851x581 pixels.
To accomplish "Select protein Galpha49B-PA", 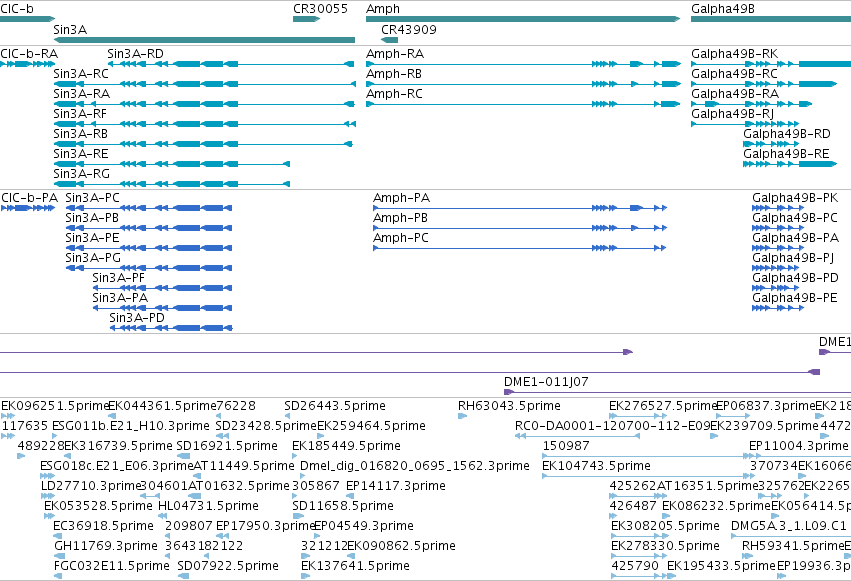I will 778,248.
